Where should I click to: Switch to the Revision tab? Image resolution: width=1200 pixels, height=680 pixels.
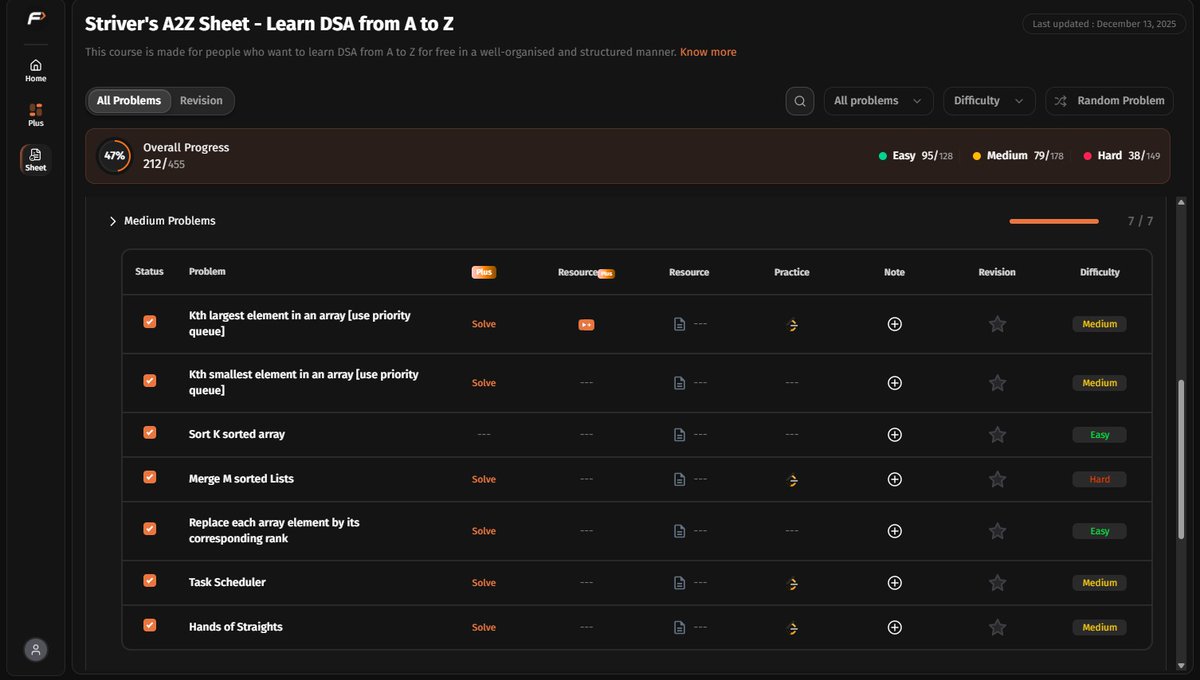point(201,101)
